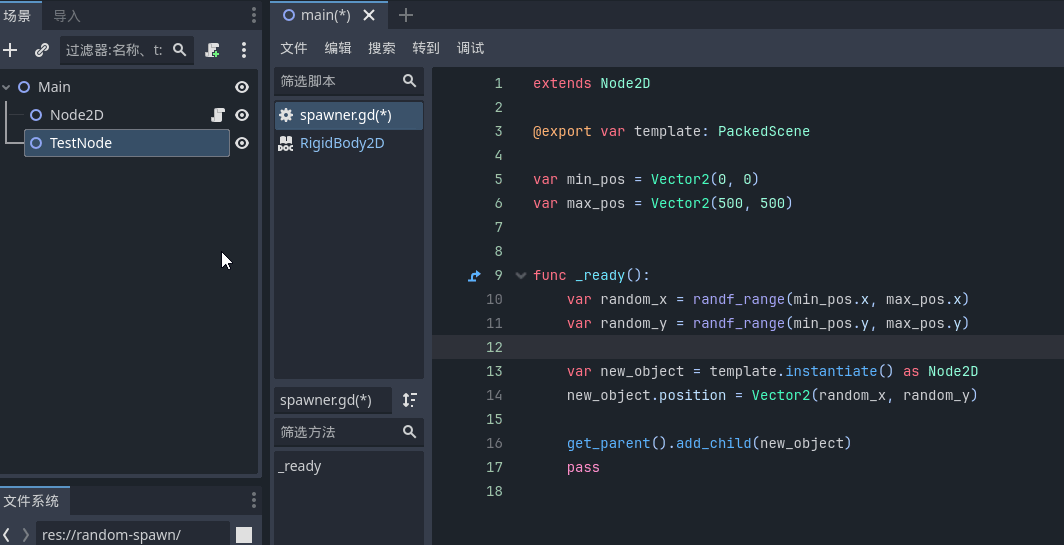Hide the Node2D node with its eye icon

pos(242,115)
